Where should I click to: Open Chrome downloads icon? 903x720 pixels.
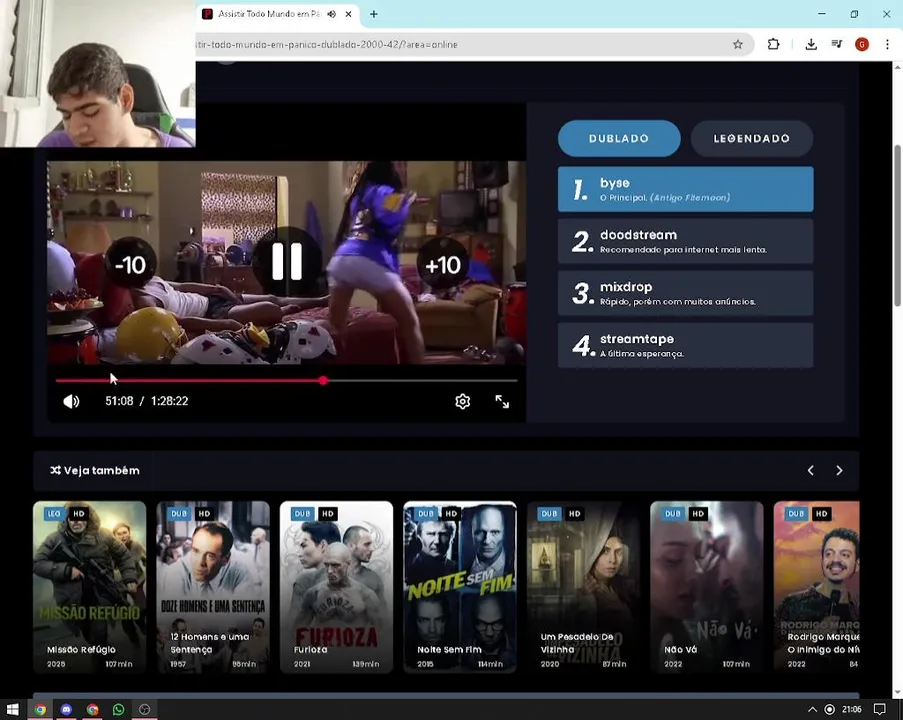[x=811, y=44]
